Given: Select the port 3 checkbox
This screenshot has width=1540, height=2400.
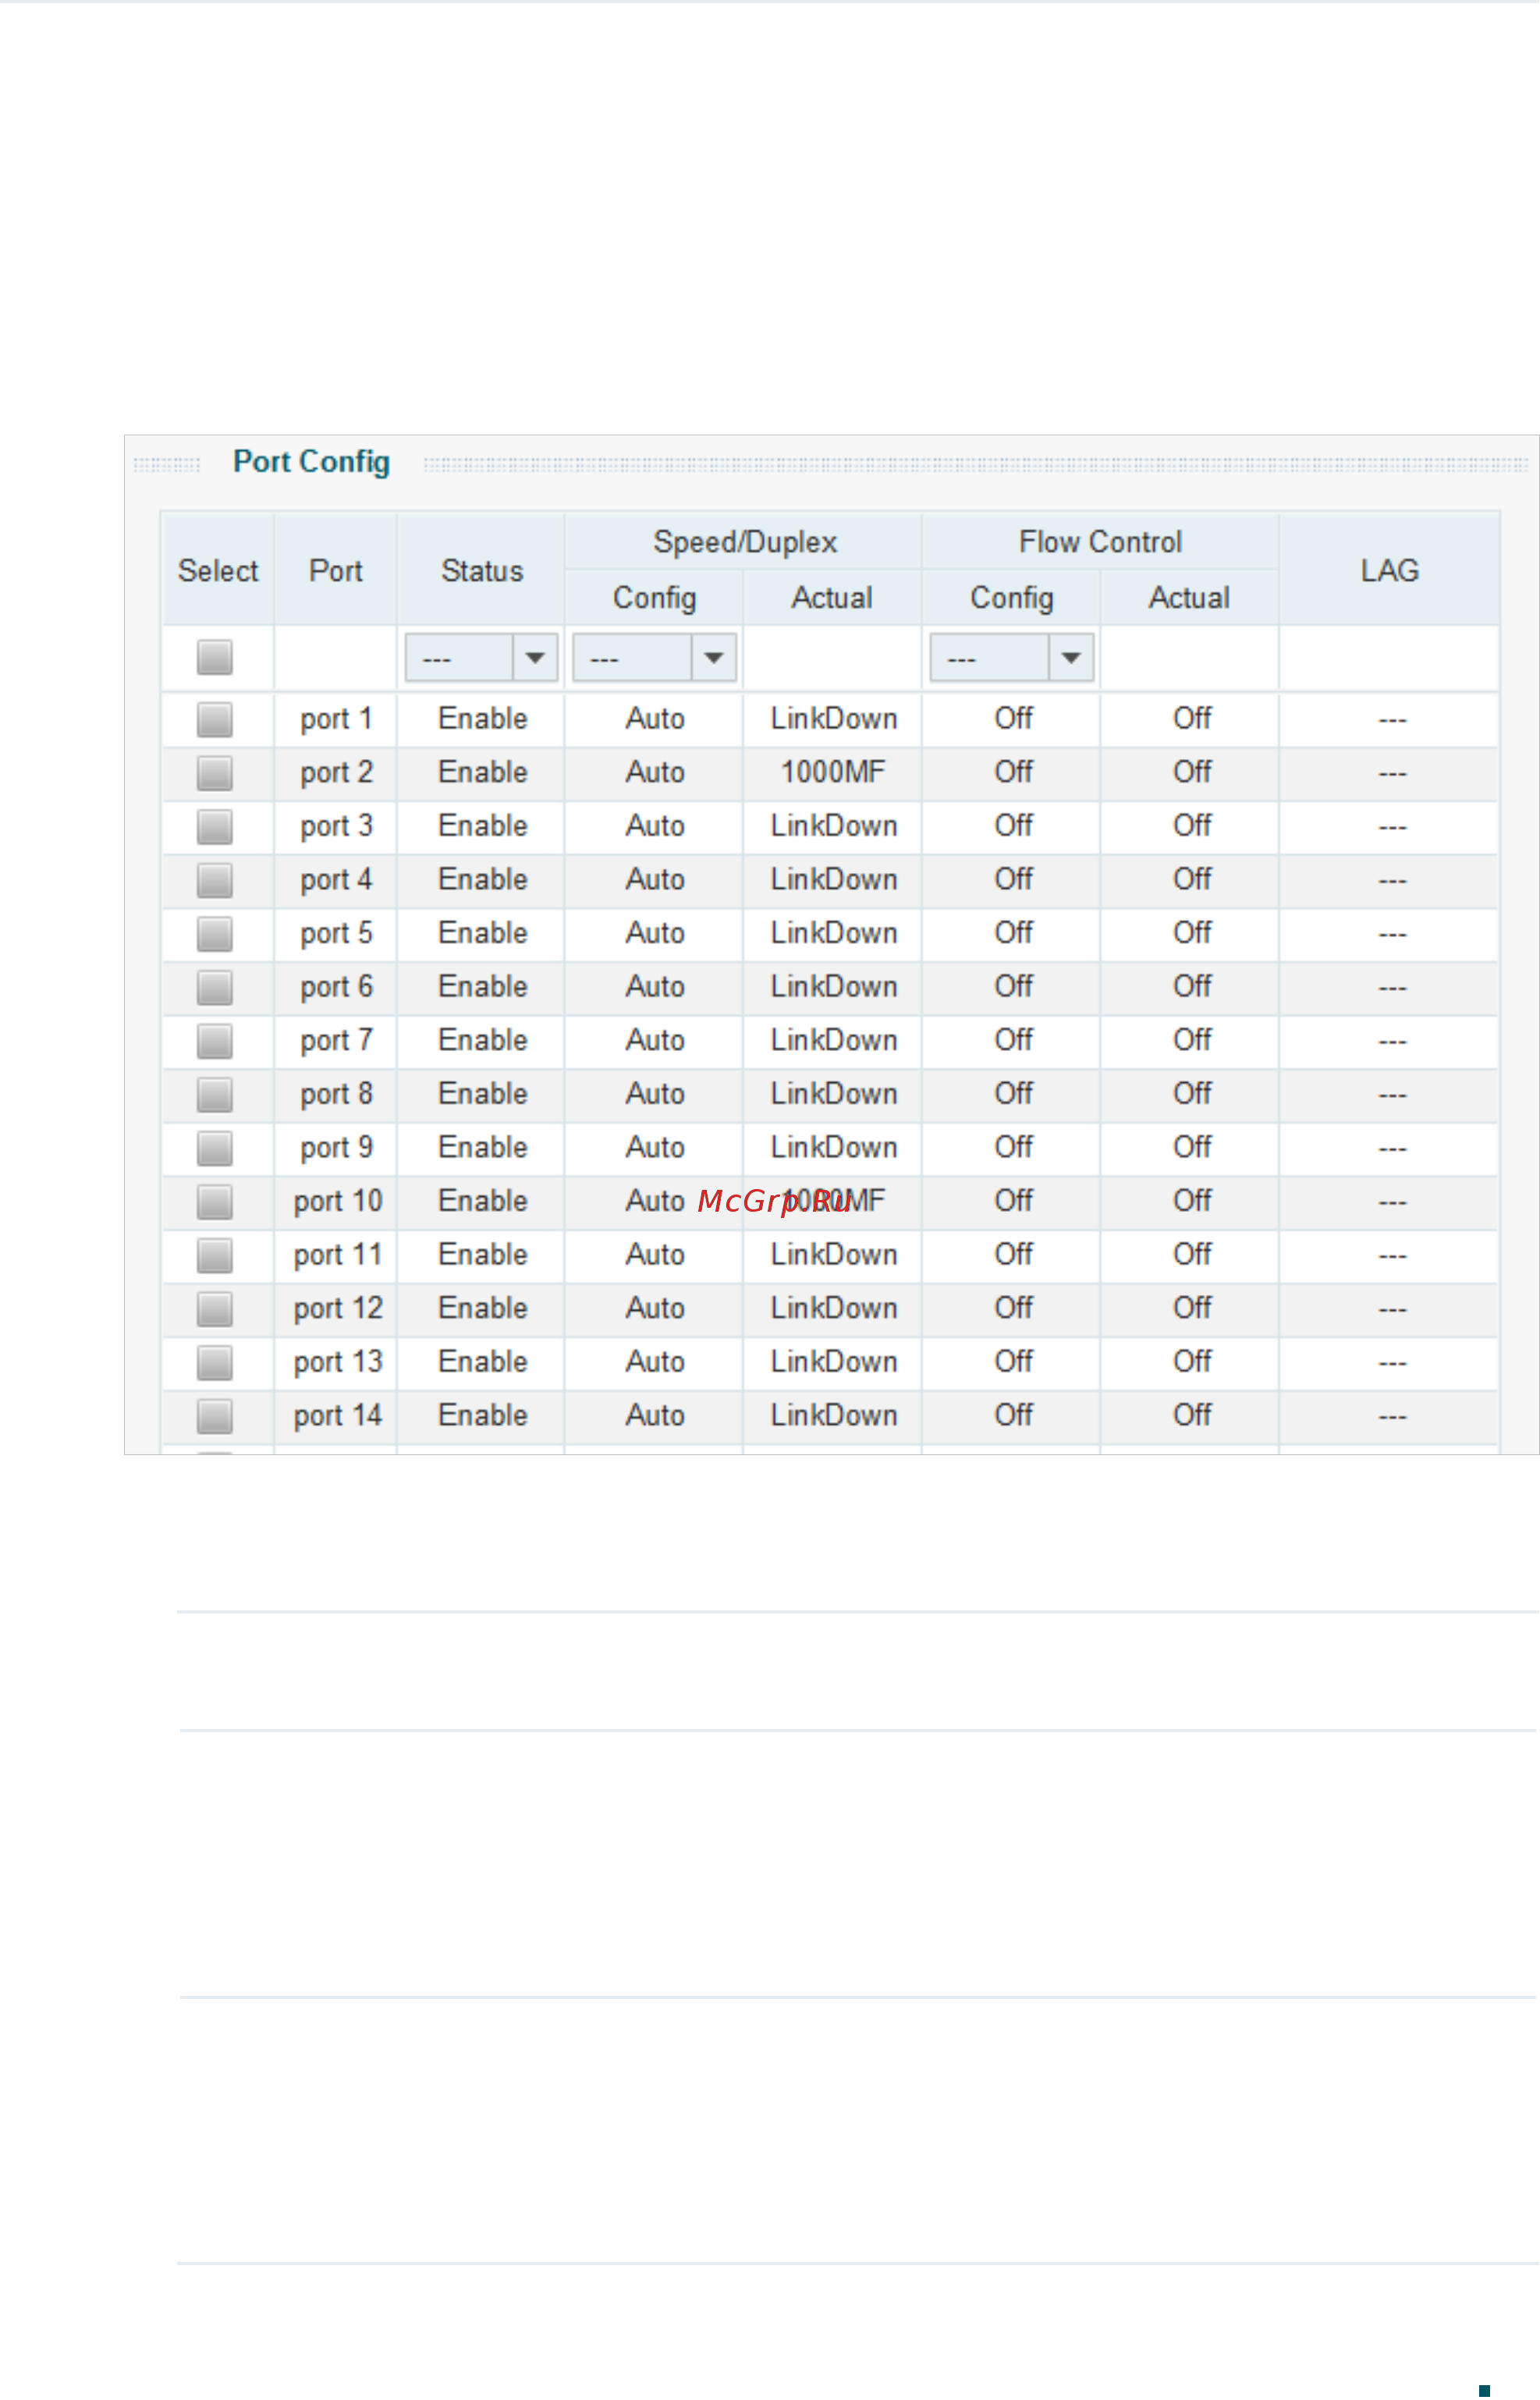Looking at the screenshot, I should pyautogui.click(x=215, y=826).
